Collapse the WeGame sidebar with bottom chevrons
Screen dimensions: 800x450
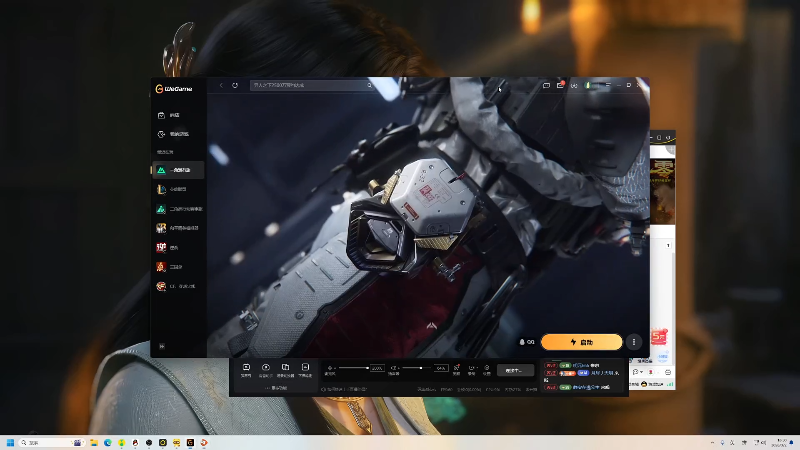(x=162, y=346)
